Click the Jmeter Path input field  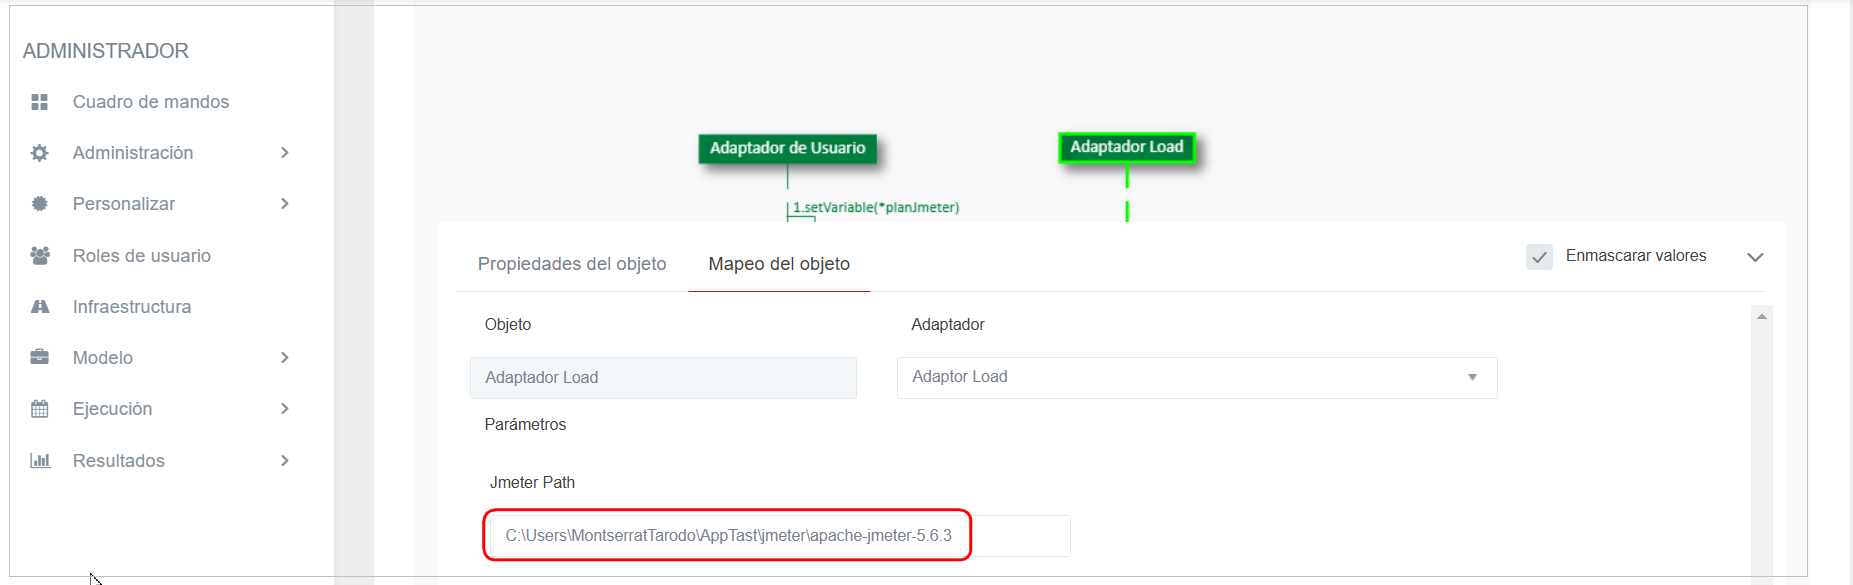(778, 536)
